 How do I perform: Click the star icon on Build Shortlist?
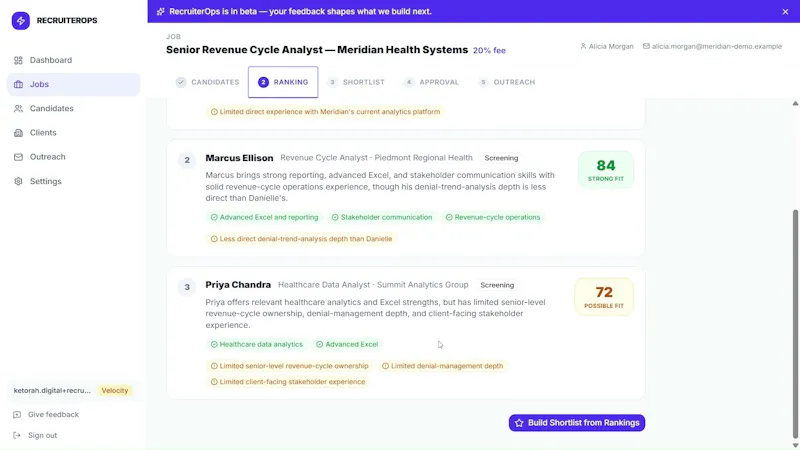[519, 423]
